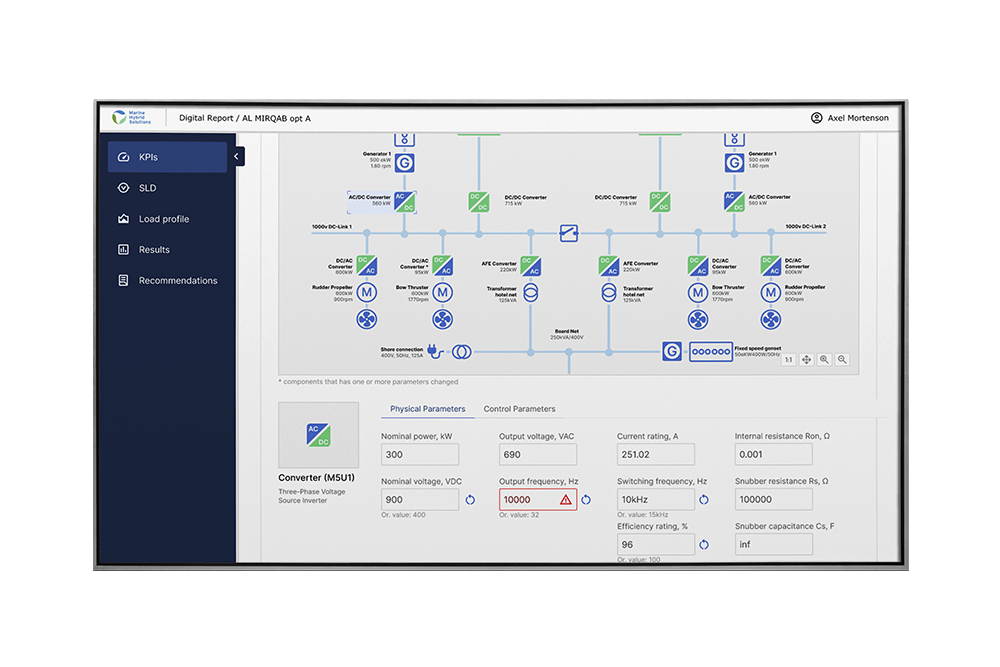Click the Snubber capacitance Cs field

coord(774,545)
